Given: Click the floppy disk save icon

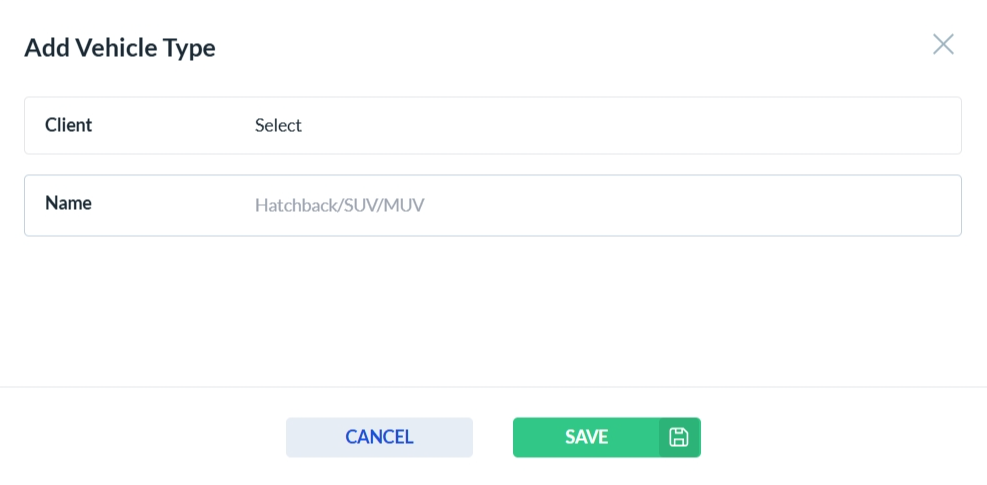Looking at the screenshot, I should pyautogui.click(x=679, y=437).
